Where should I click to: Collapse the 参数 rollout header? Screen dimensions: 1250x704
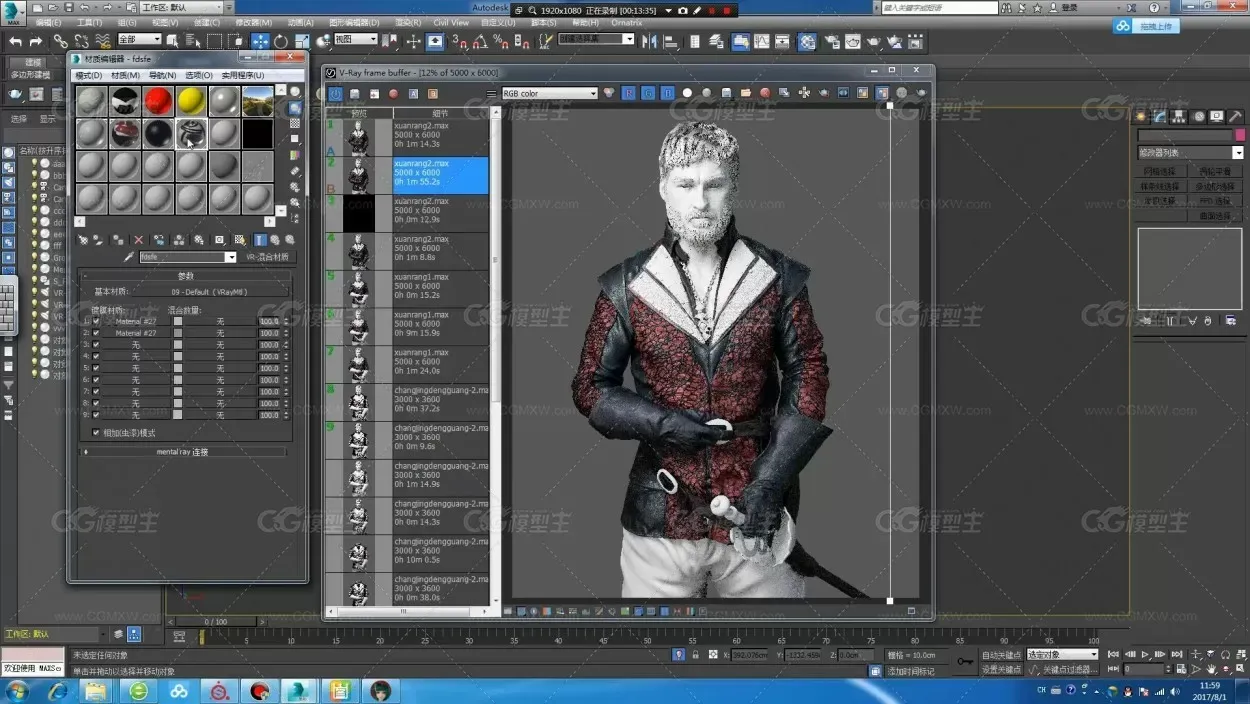tap(186, 275)
